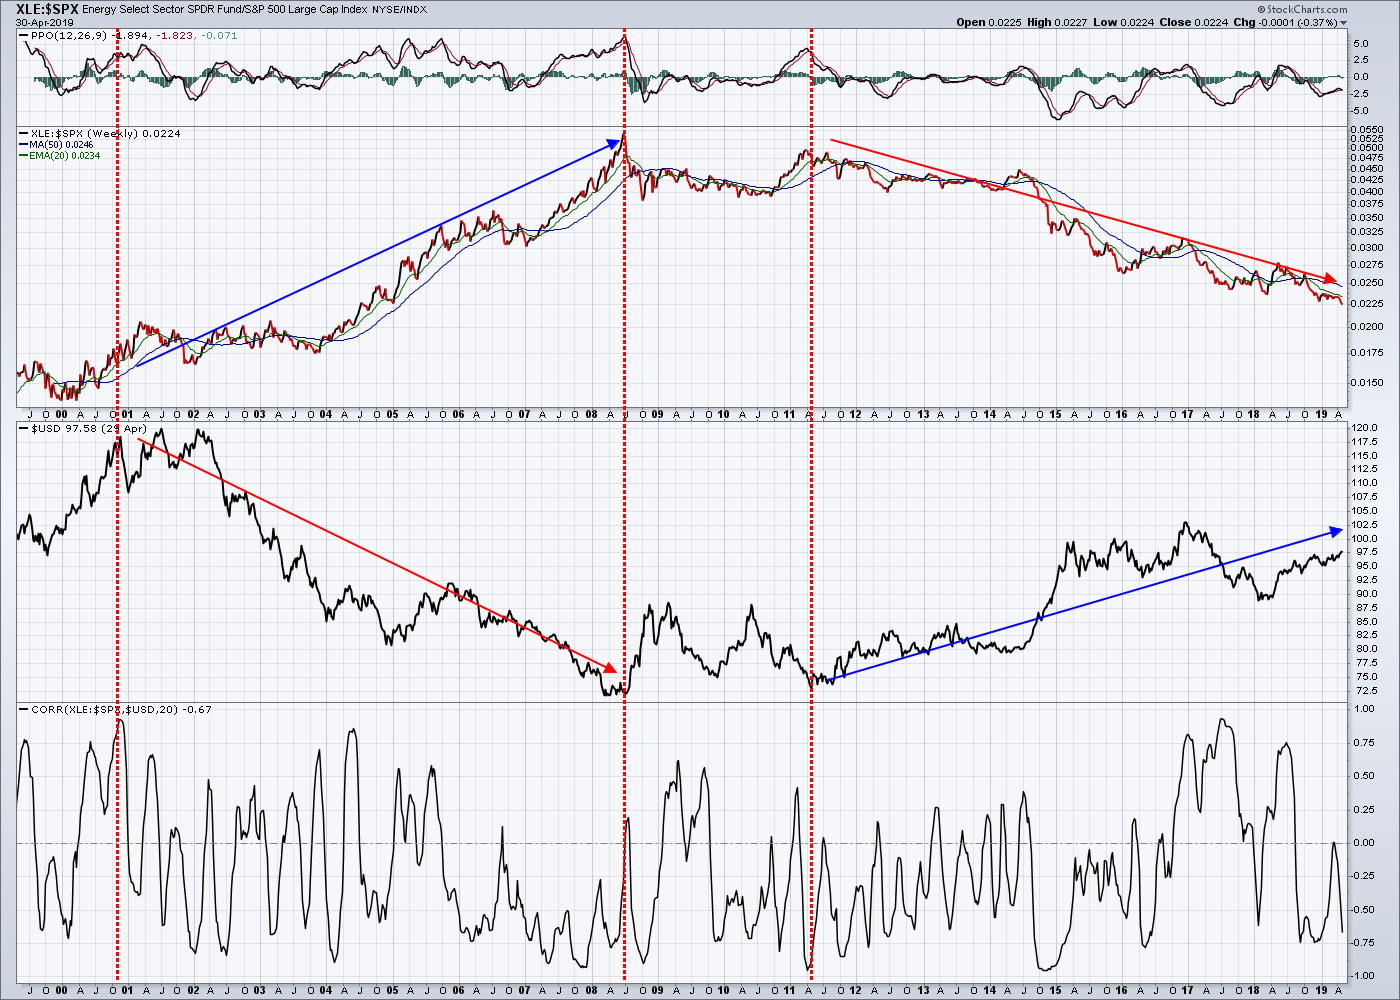Click year 12 on the ratio panel time axis
The width and height of the screenshot is (1400, 1000).
856,414
